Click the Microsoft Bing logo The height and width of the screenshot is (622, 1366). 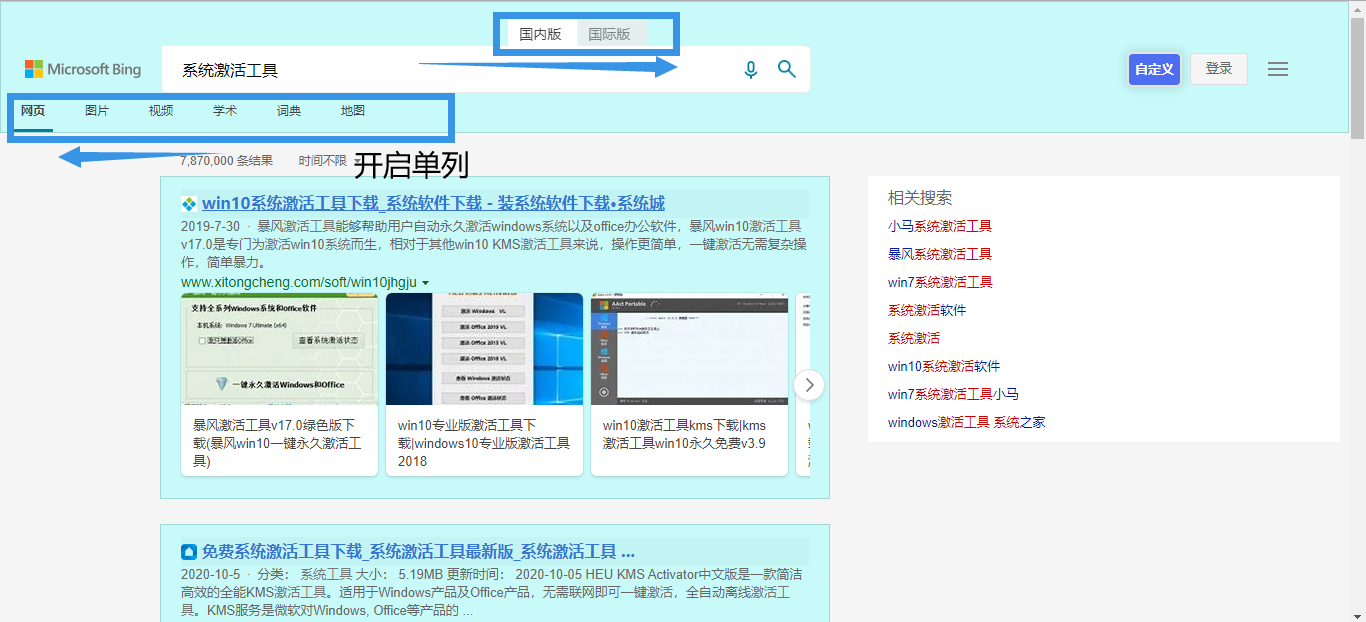pos(83,69)
